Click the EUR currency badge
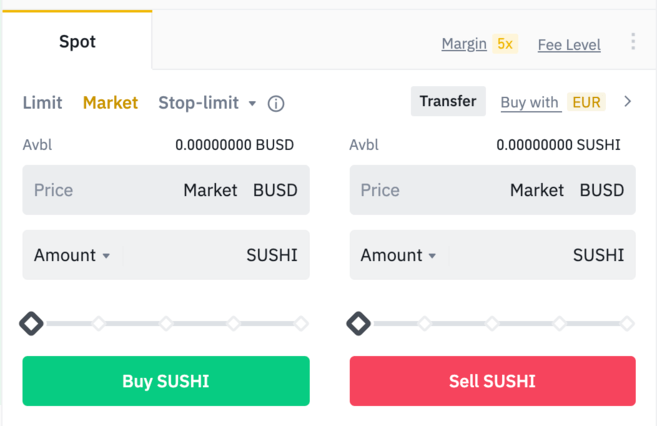The width and height of the screenshot is (657, 426). tap(587, 102)
